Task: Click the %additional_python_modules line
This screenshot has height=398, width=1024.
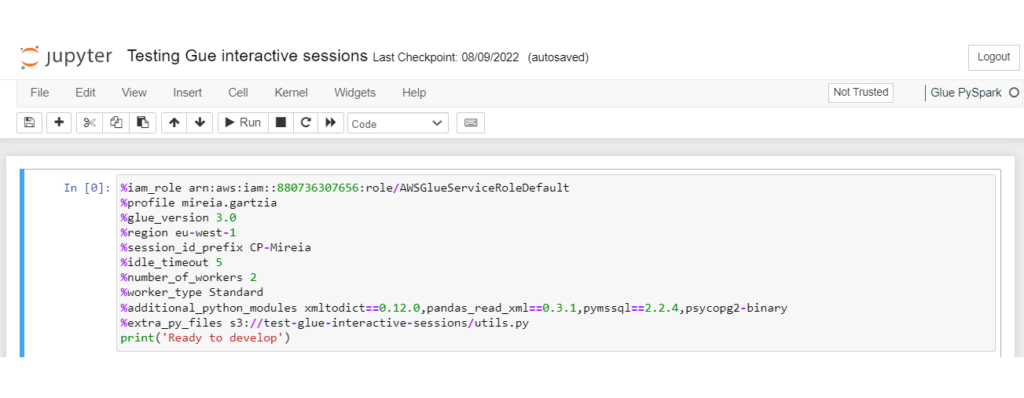Action: pyautogui.click(x=454, y=307)
